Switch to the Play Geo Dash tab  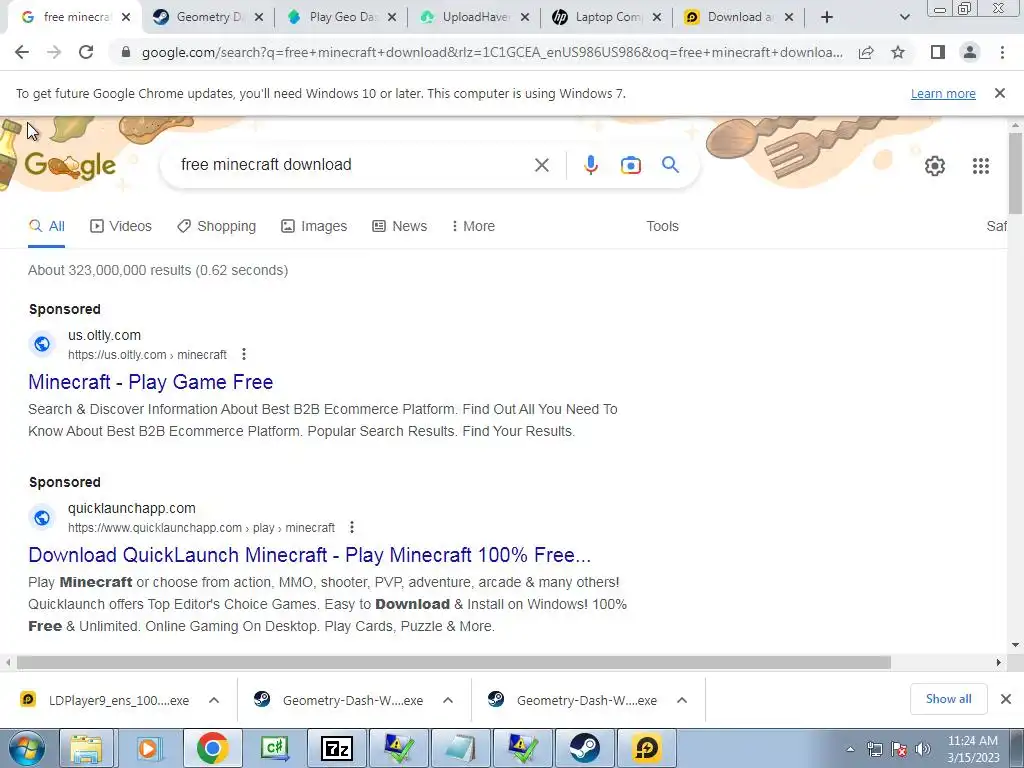pyautogui.click(x=334, y=18)
